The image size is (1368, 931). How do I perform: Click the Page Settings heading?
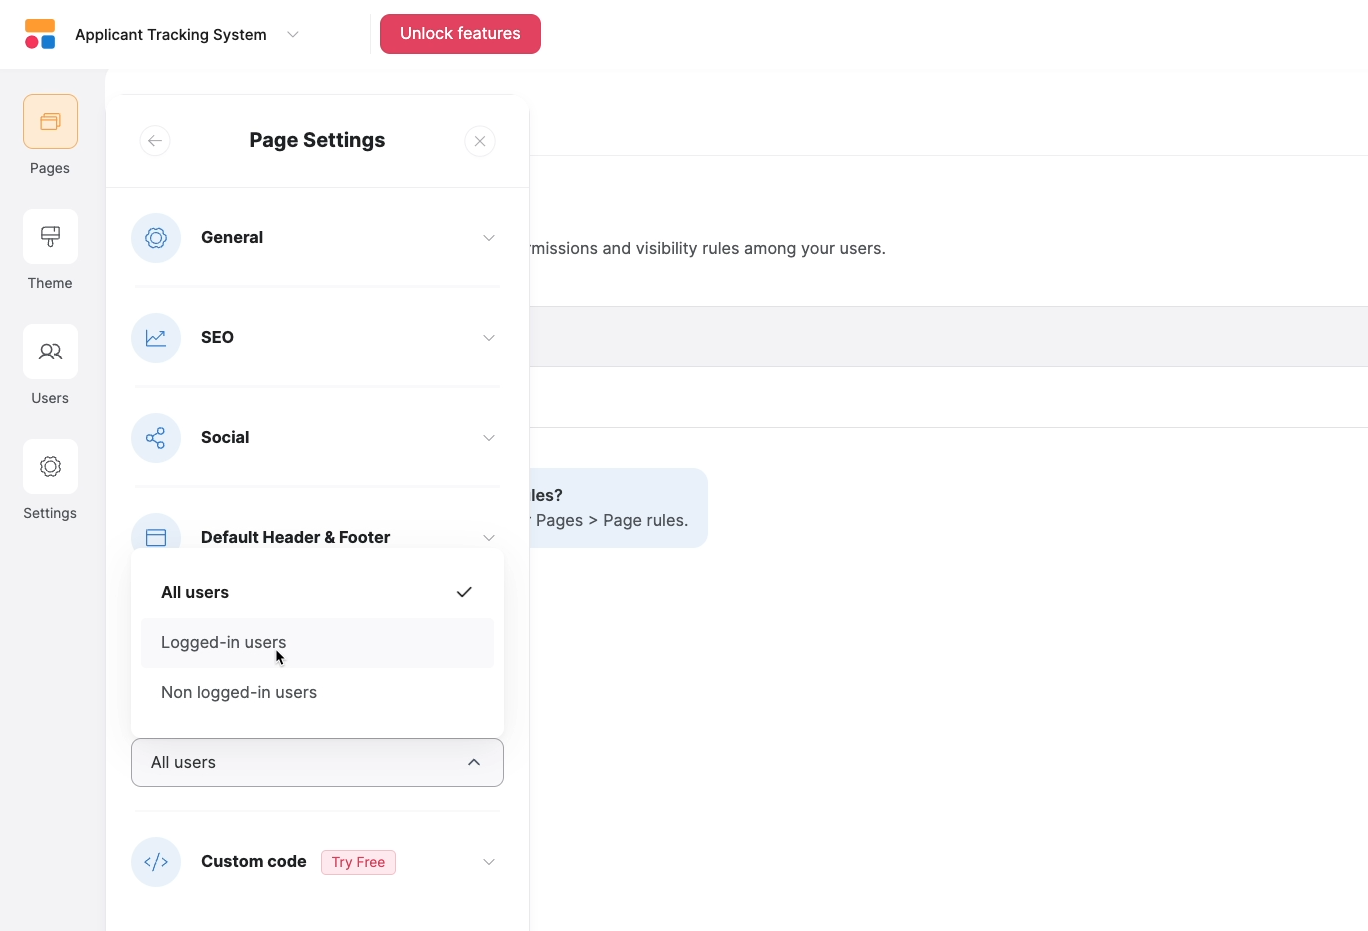click(317, 141)
